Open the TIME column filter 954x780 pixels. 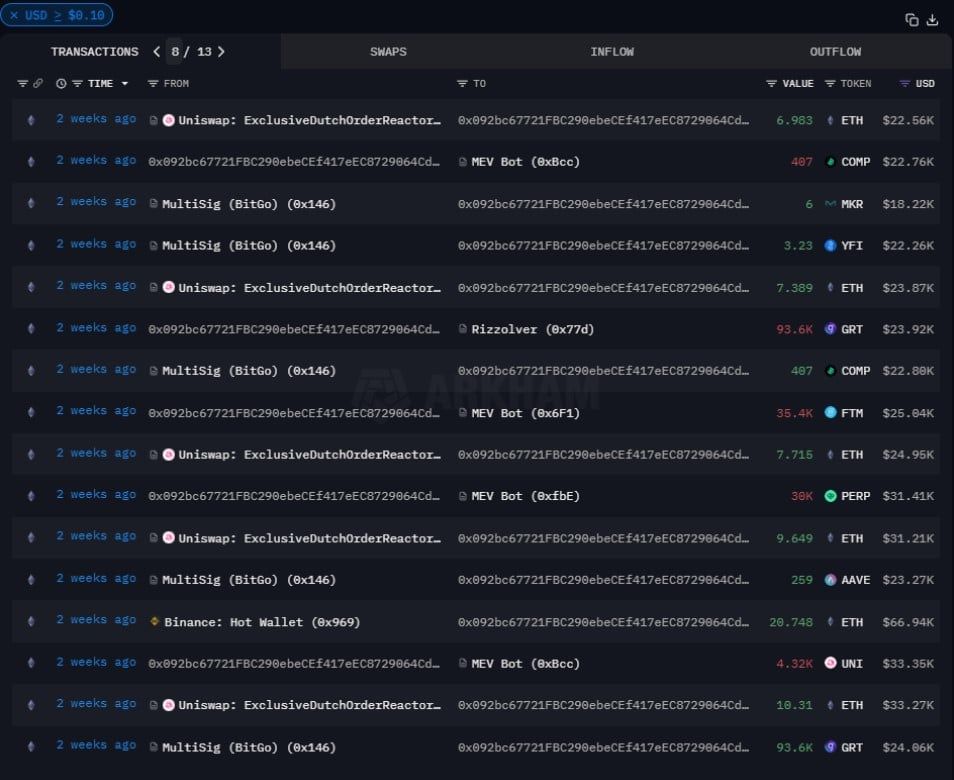(x=77, y=83)
